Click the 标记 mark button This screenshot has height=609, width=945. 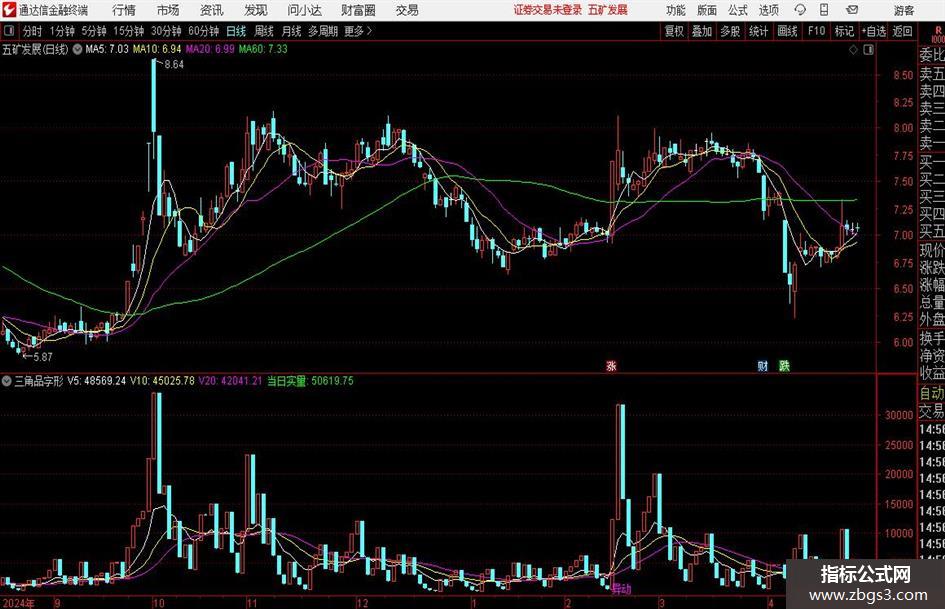tap(844, 31)
